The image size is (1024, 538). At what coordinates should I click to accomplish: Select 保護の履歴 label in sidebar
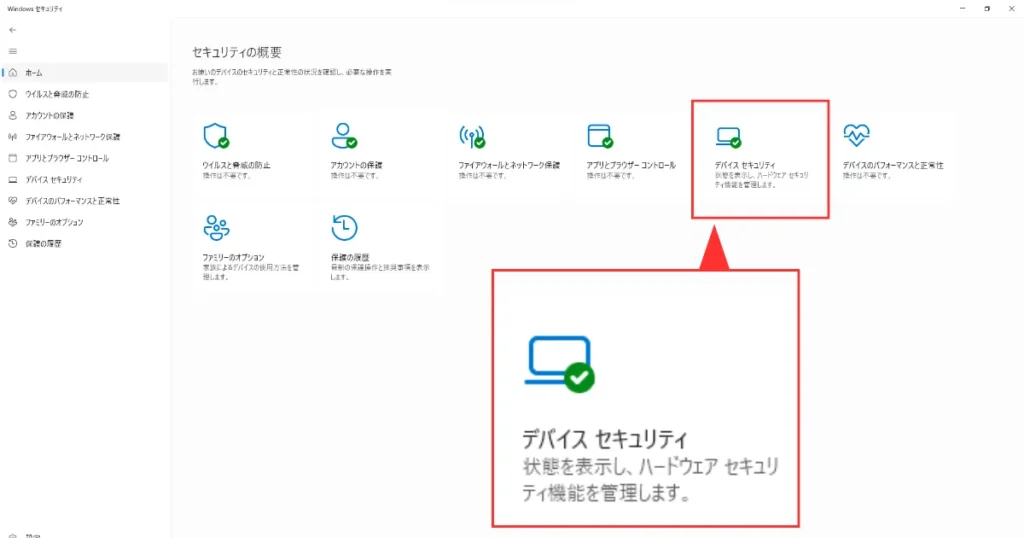point(43,244)
